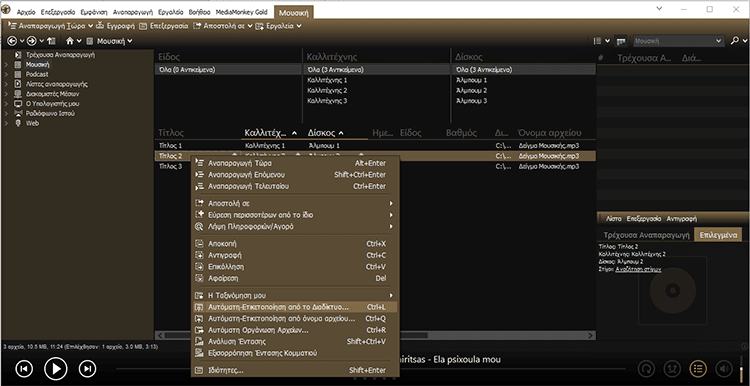Select Ο Υπολογιστής μου tree node
This screenshot has width=750, height=386.
click(x=53, y=104)
